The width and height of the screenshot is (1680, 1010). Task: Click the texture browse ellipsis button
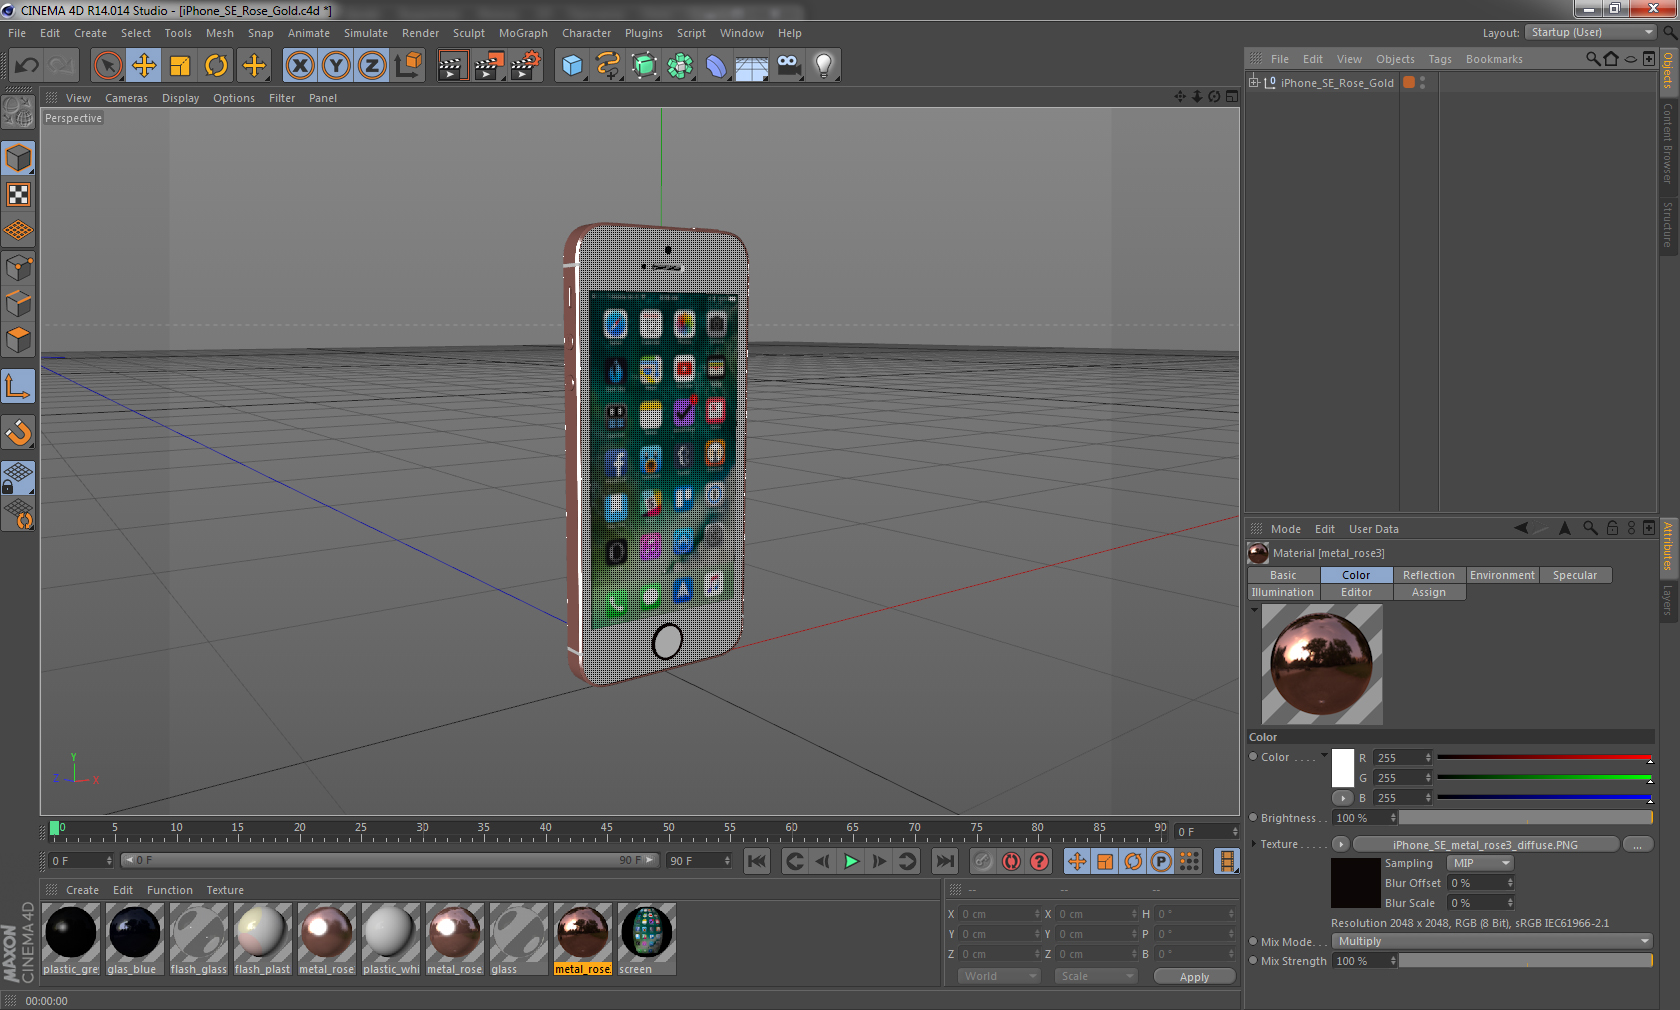pos(1637,844)
